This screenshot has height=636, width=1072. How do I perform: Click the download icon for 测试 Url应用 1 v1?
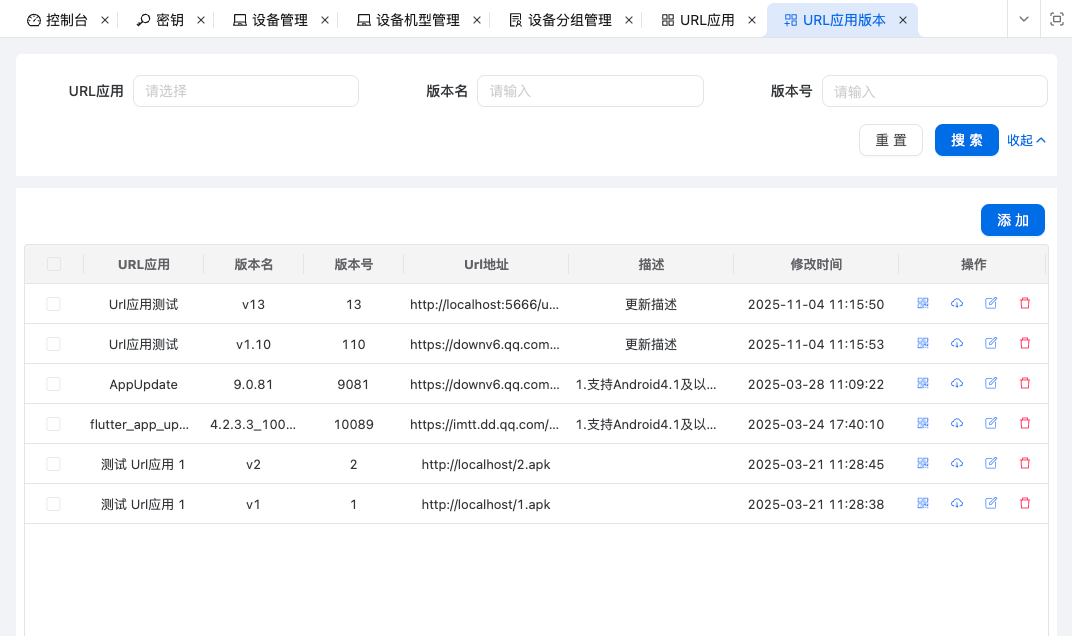point(956,503)
